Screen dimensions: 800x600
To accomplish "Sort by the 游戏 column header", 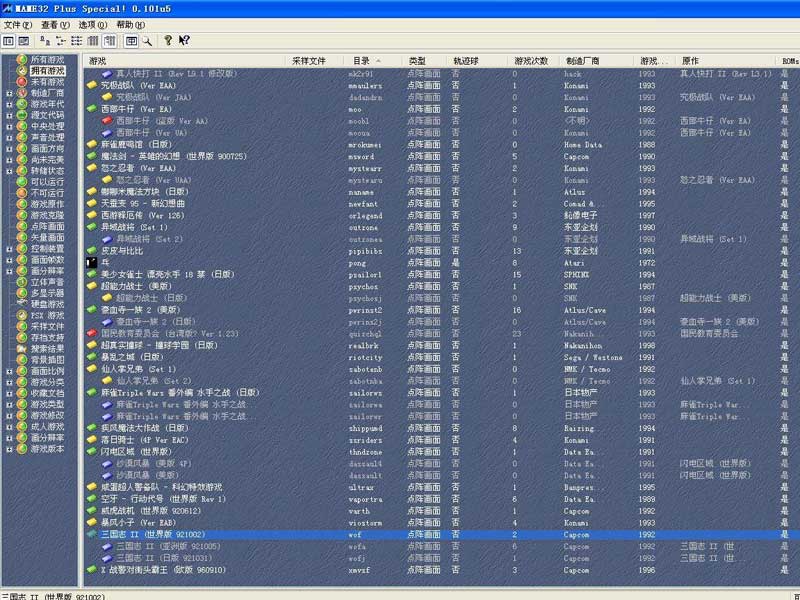I will pos(184,61).
